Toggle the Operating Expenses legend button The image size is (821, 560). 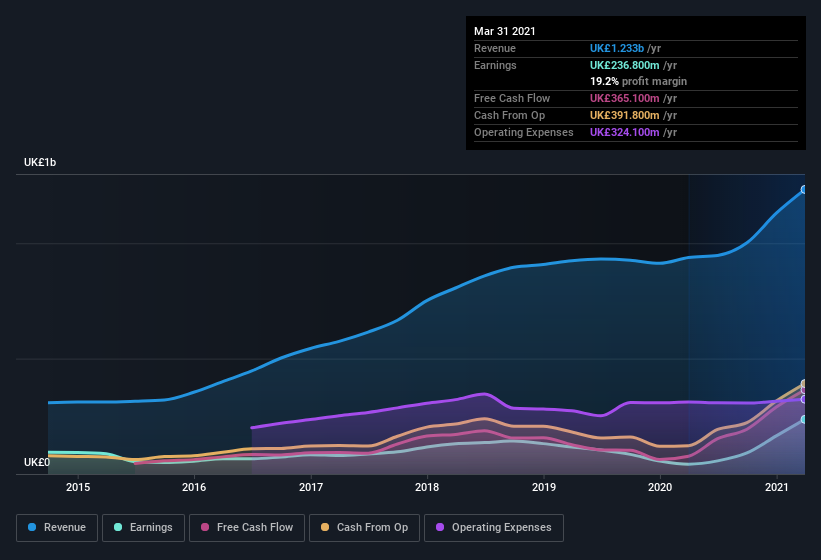coord(494,528)
